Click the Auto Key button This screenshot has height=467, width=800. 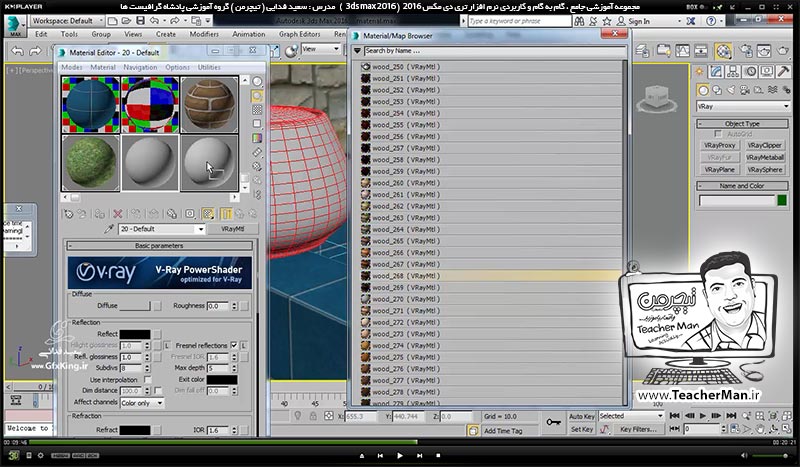click(582, 416)
